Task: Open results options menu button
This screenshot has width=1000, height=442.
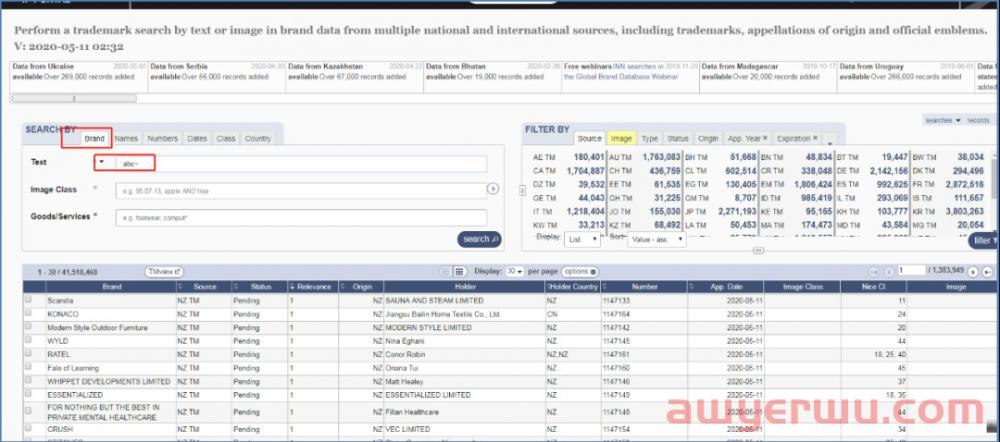Action: (580, 272)
